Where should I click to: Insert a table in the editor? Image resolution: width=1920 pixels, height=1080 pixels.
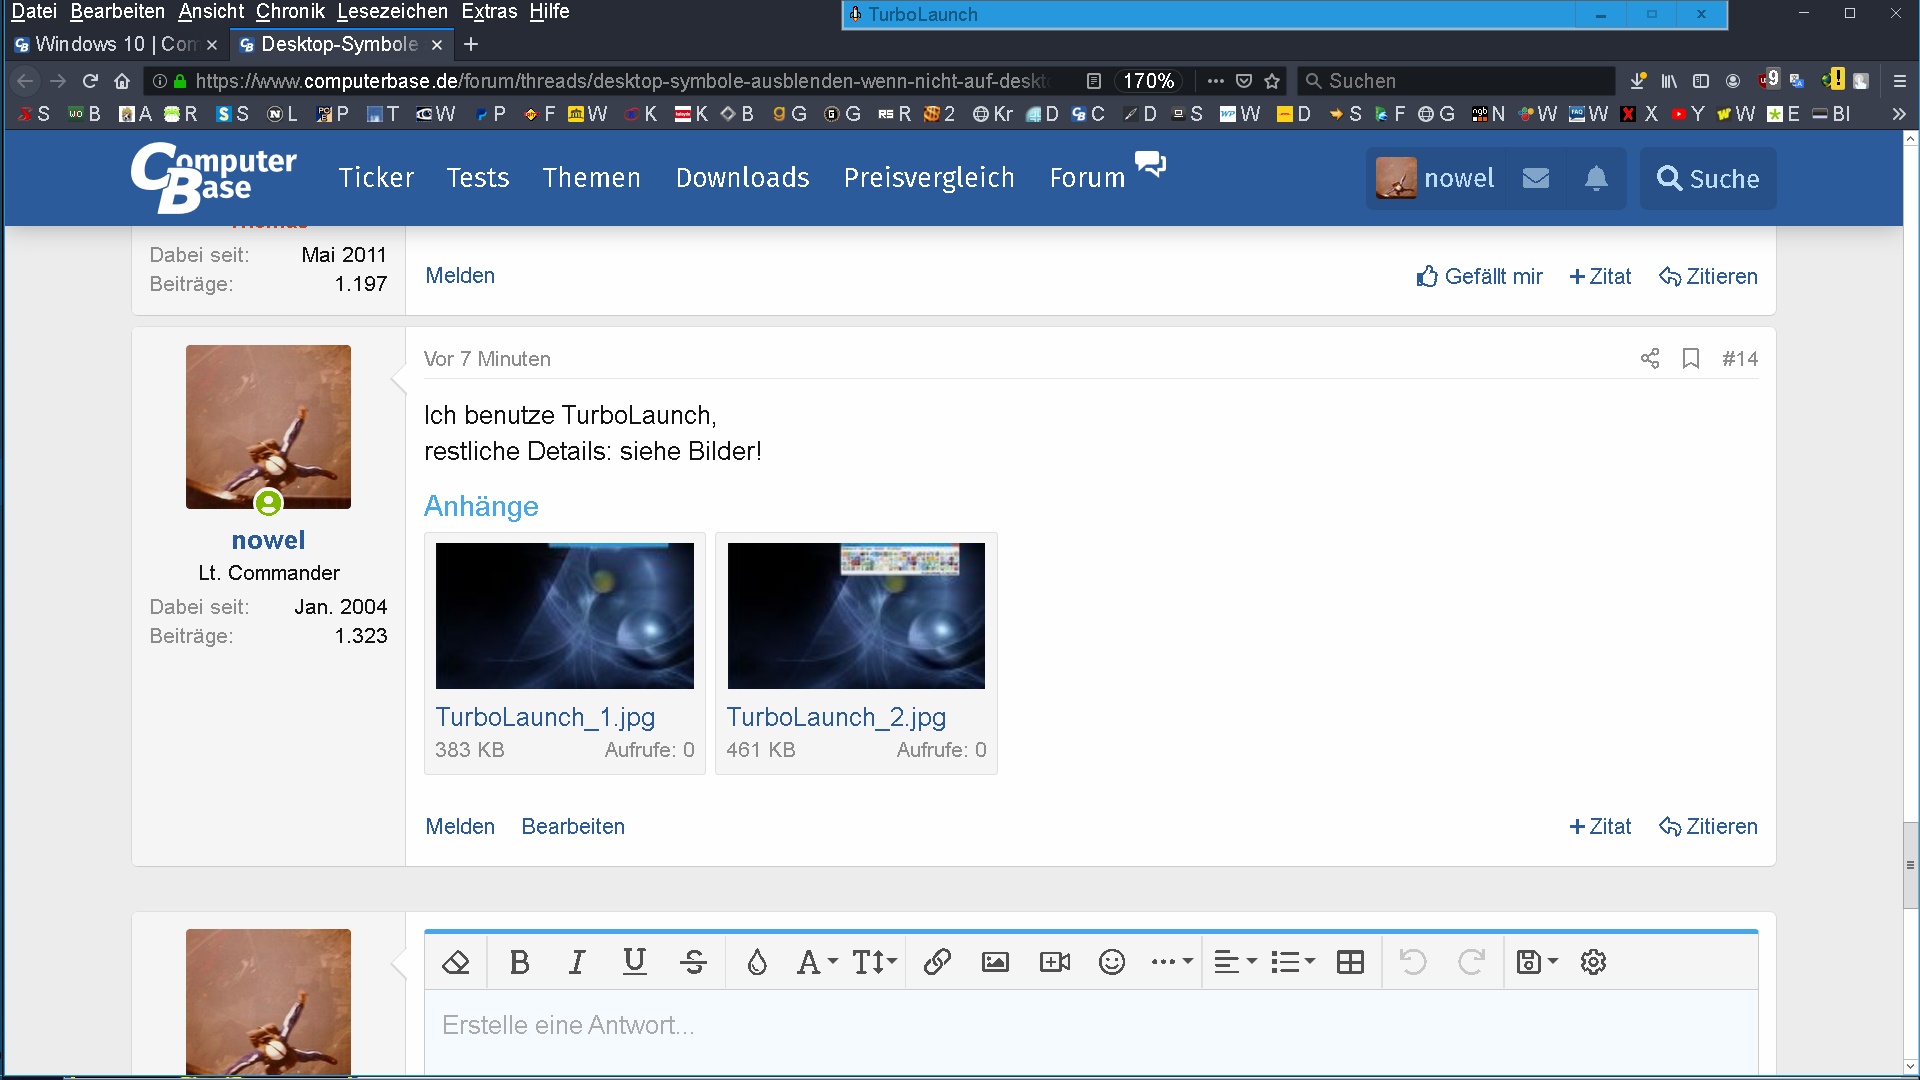1350,962
